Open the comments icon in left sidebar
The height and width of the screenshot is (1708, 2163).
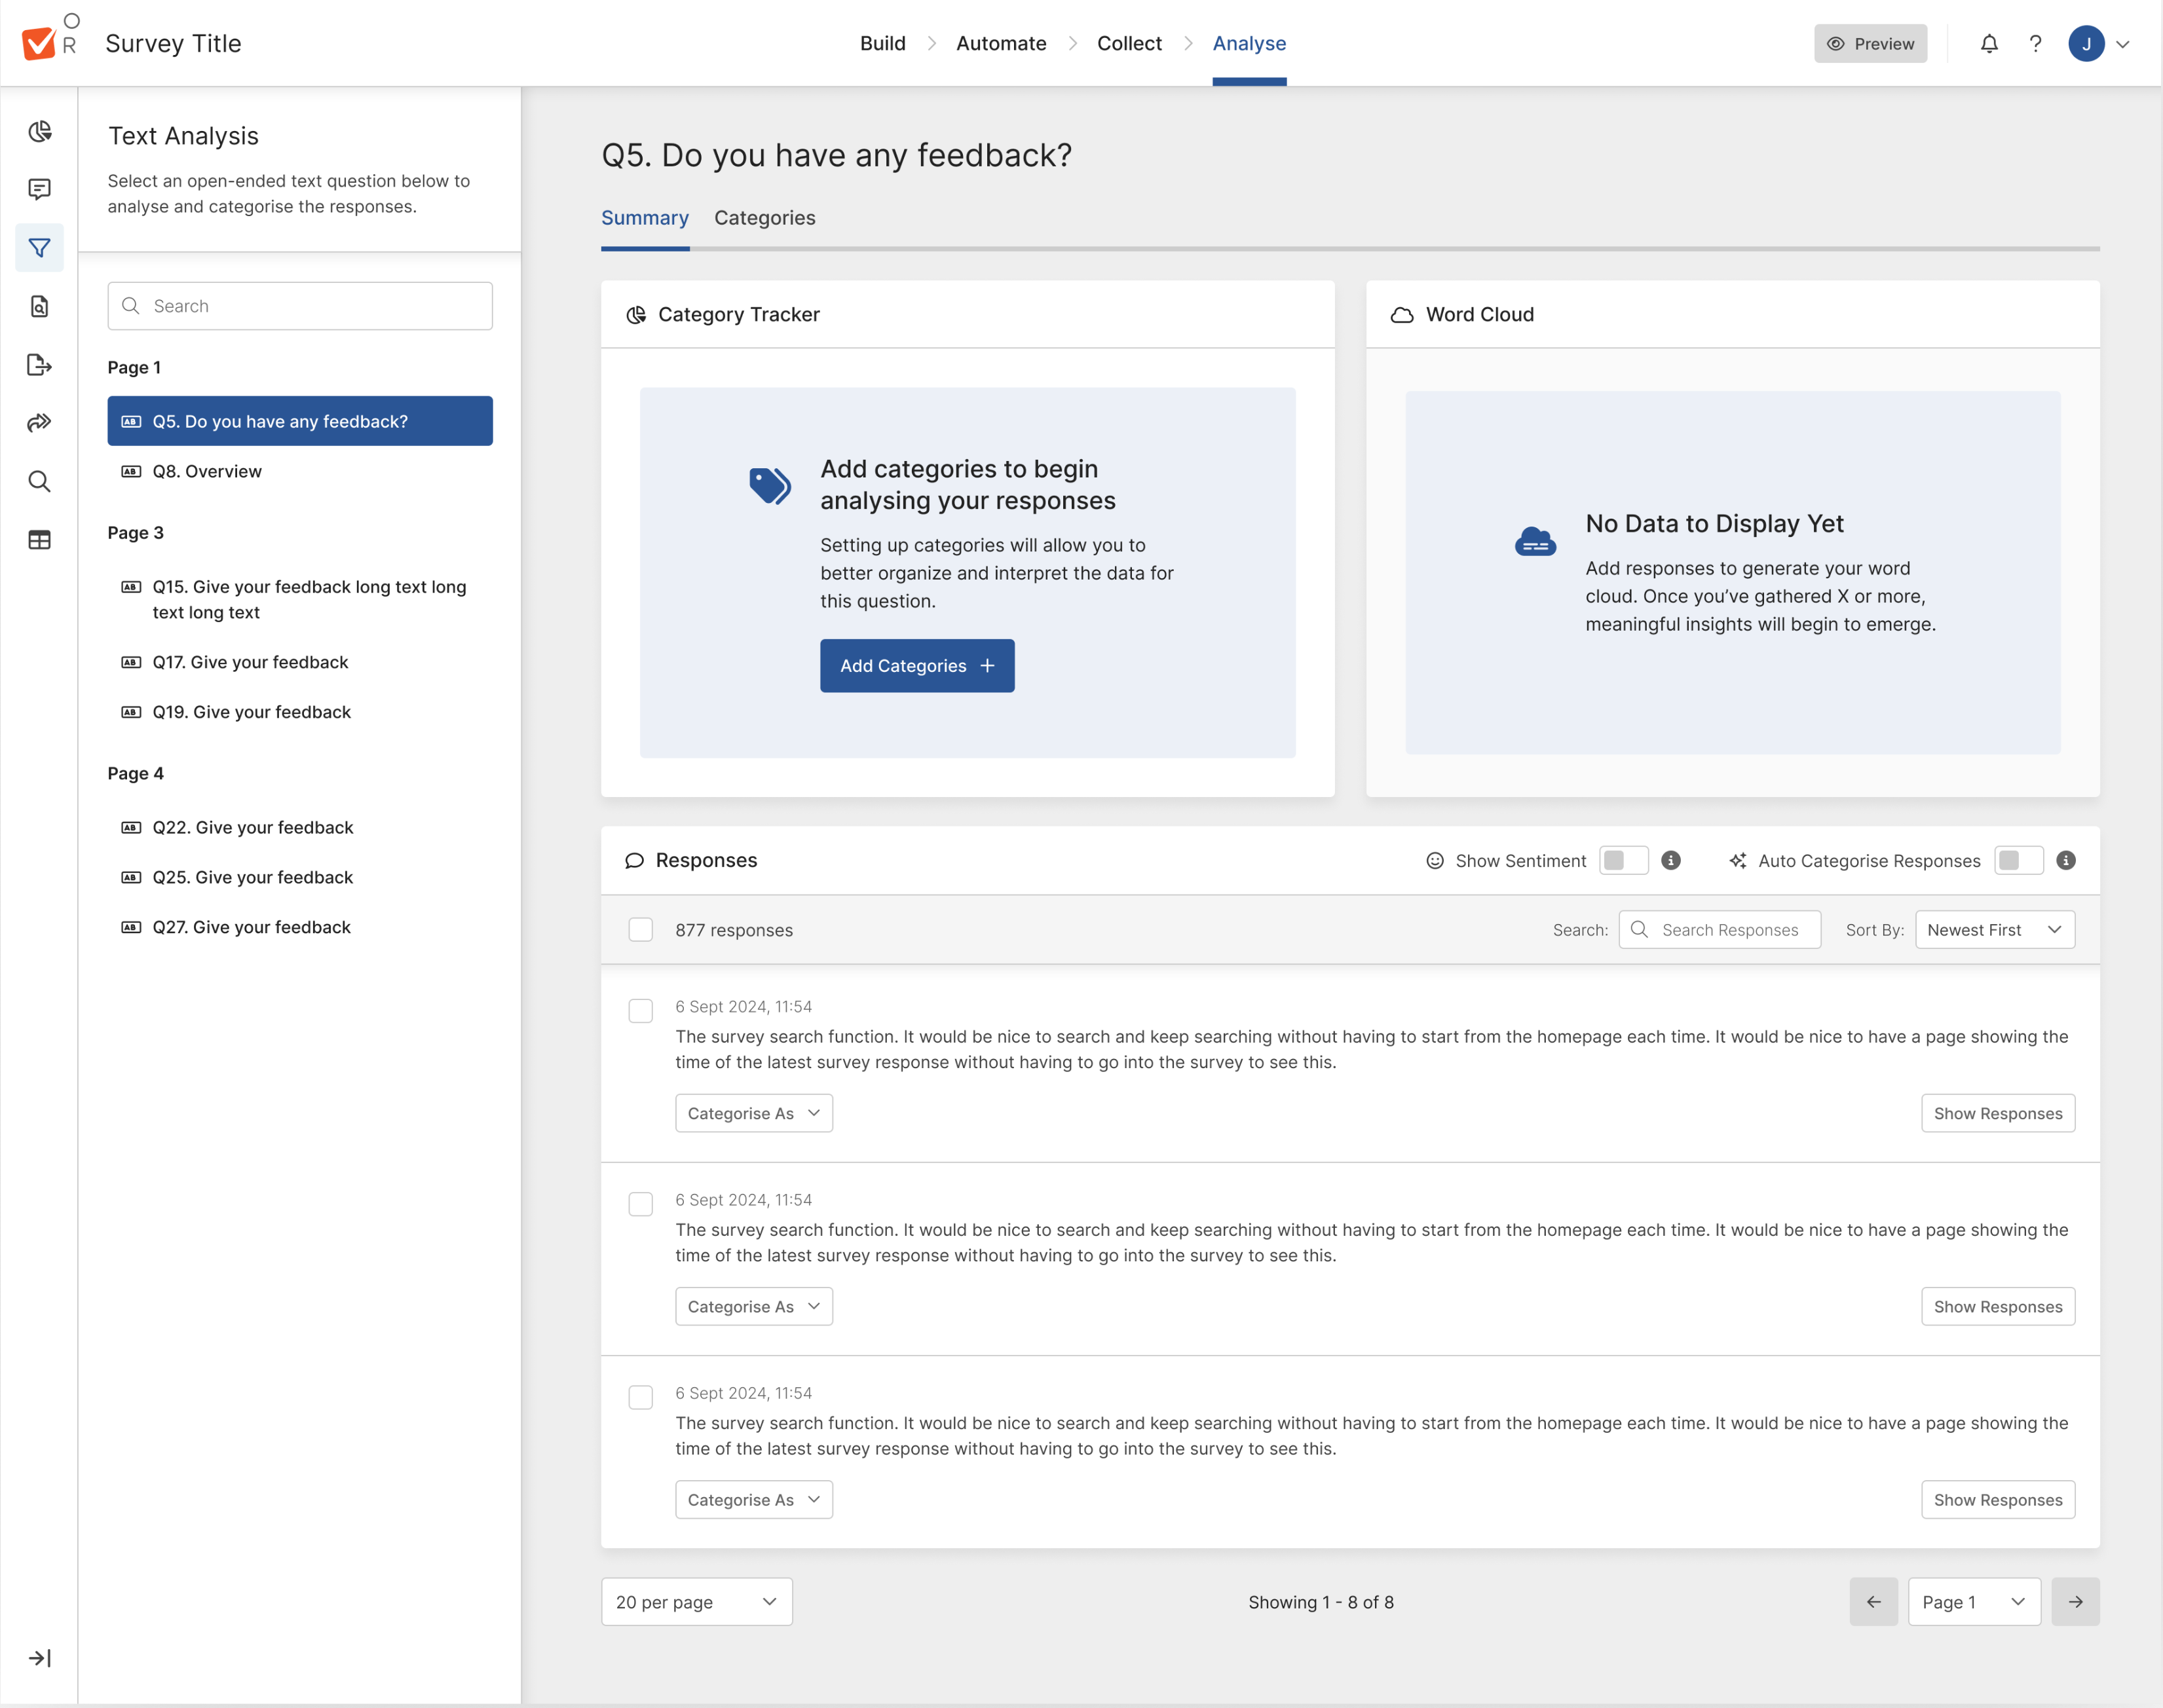click(39, 189)
